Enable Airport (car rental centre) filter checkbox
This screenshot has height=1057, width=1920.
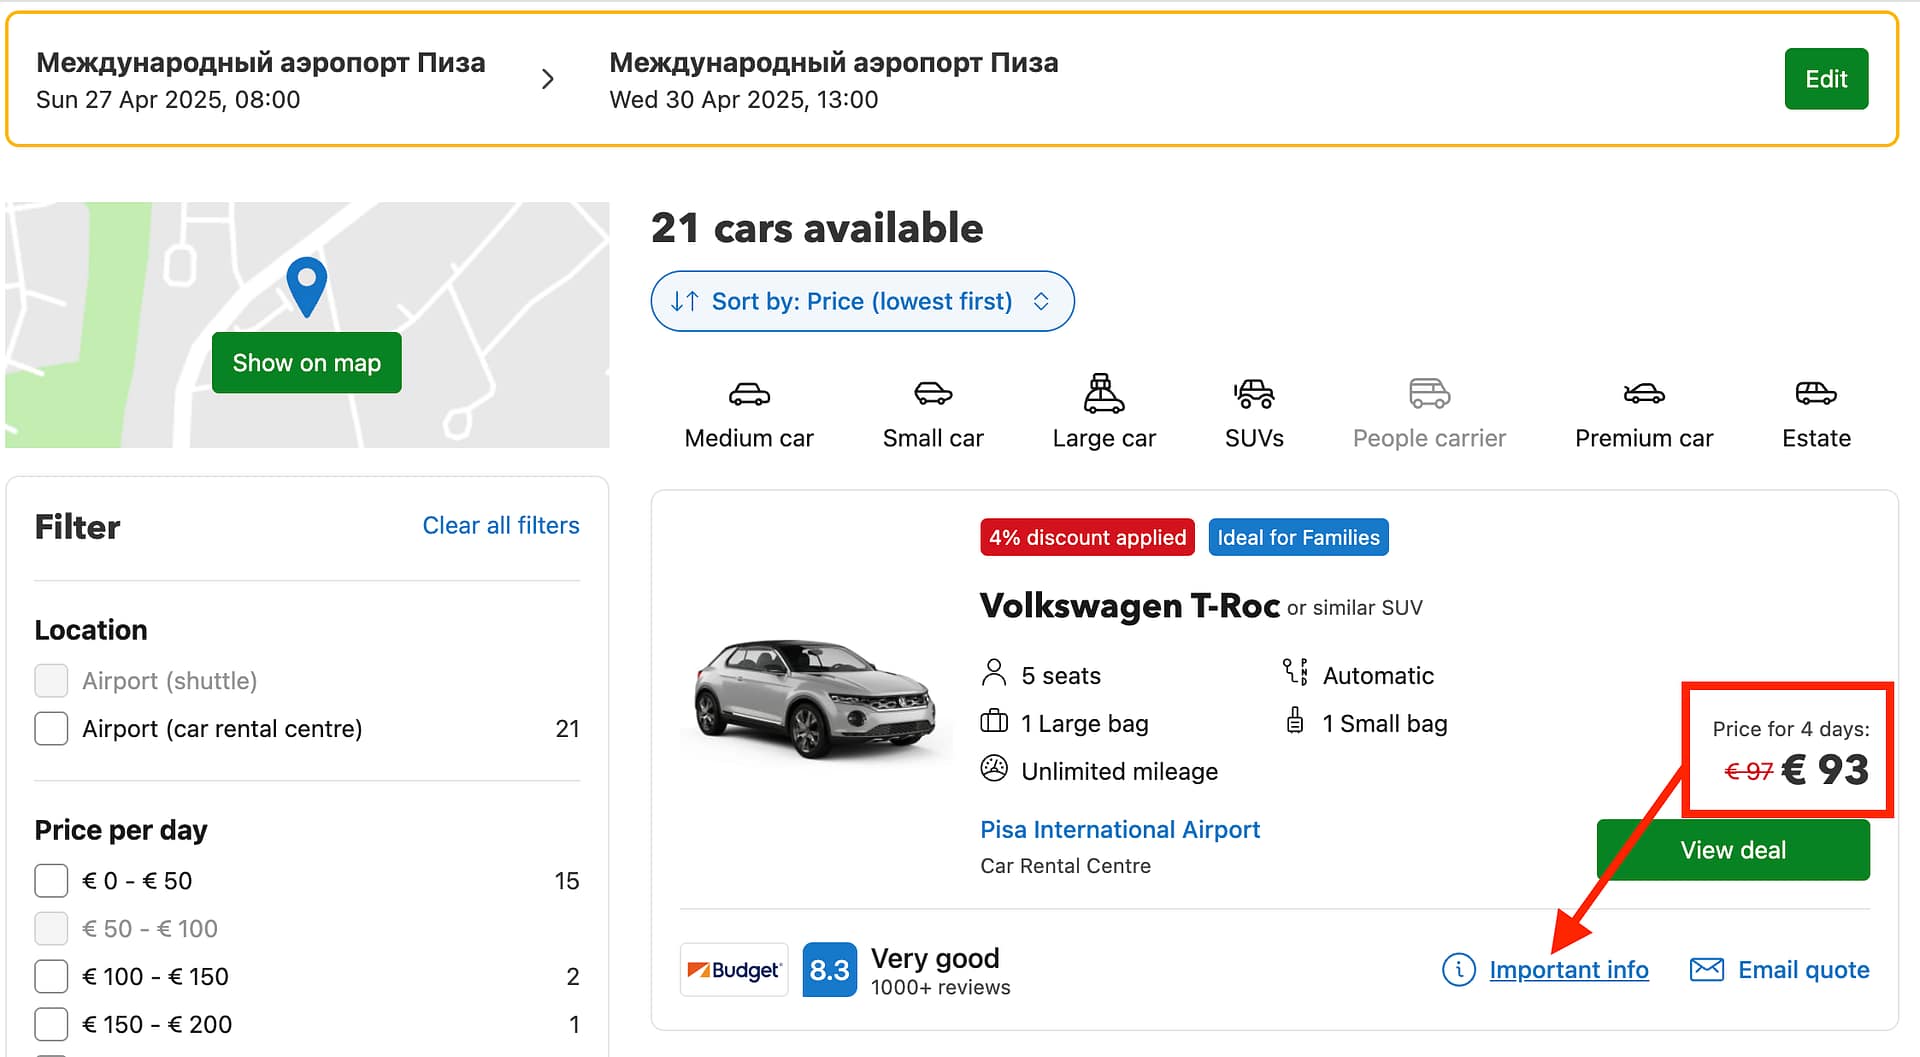pyautogui.click(x=52, y=728)
